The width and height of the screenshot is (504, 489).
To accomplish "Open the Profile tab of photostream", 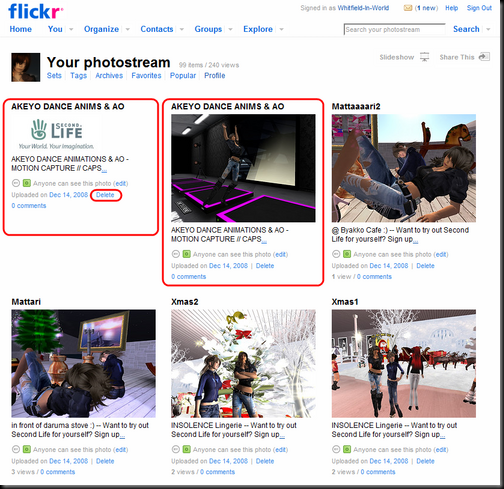I will tap(215, 76).
